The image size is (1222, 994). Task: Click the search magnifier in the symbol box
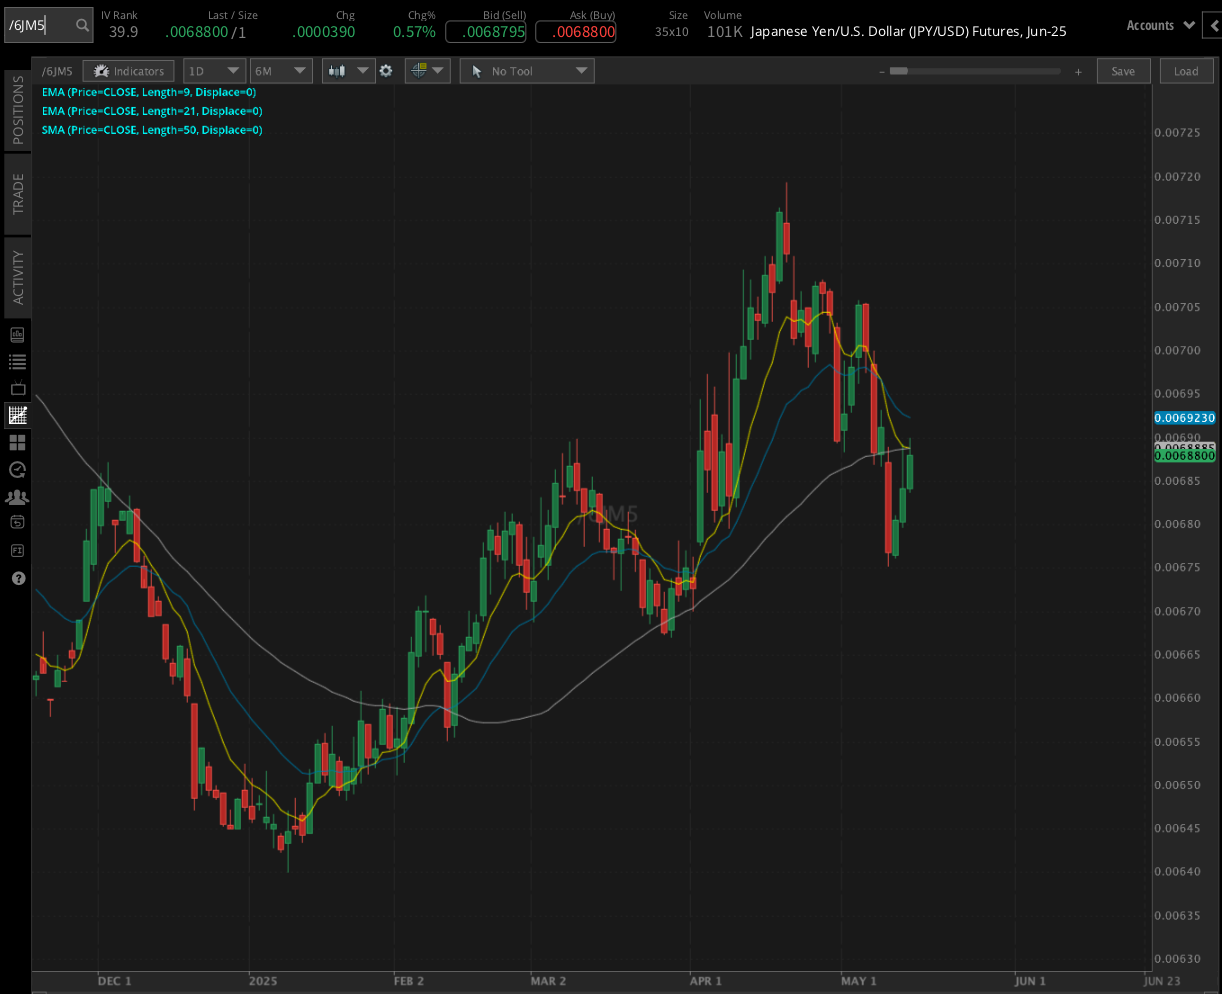click(83, 25)
